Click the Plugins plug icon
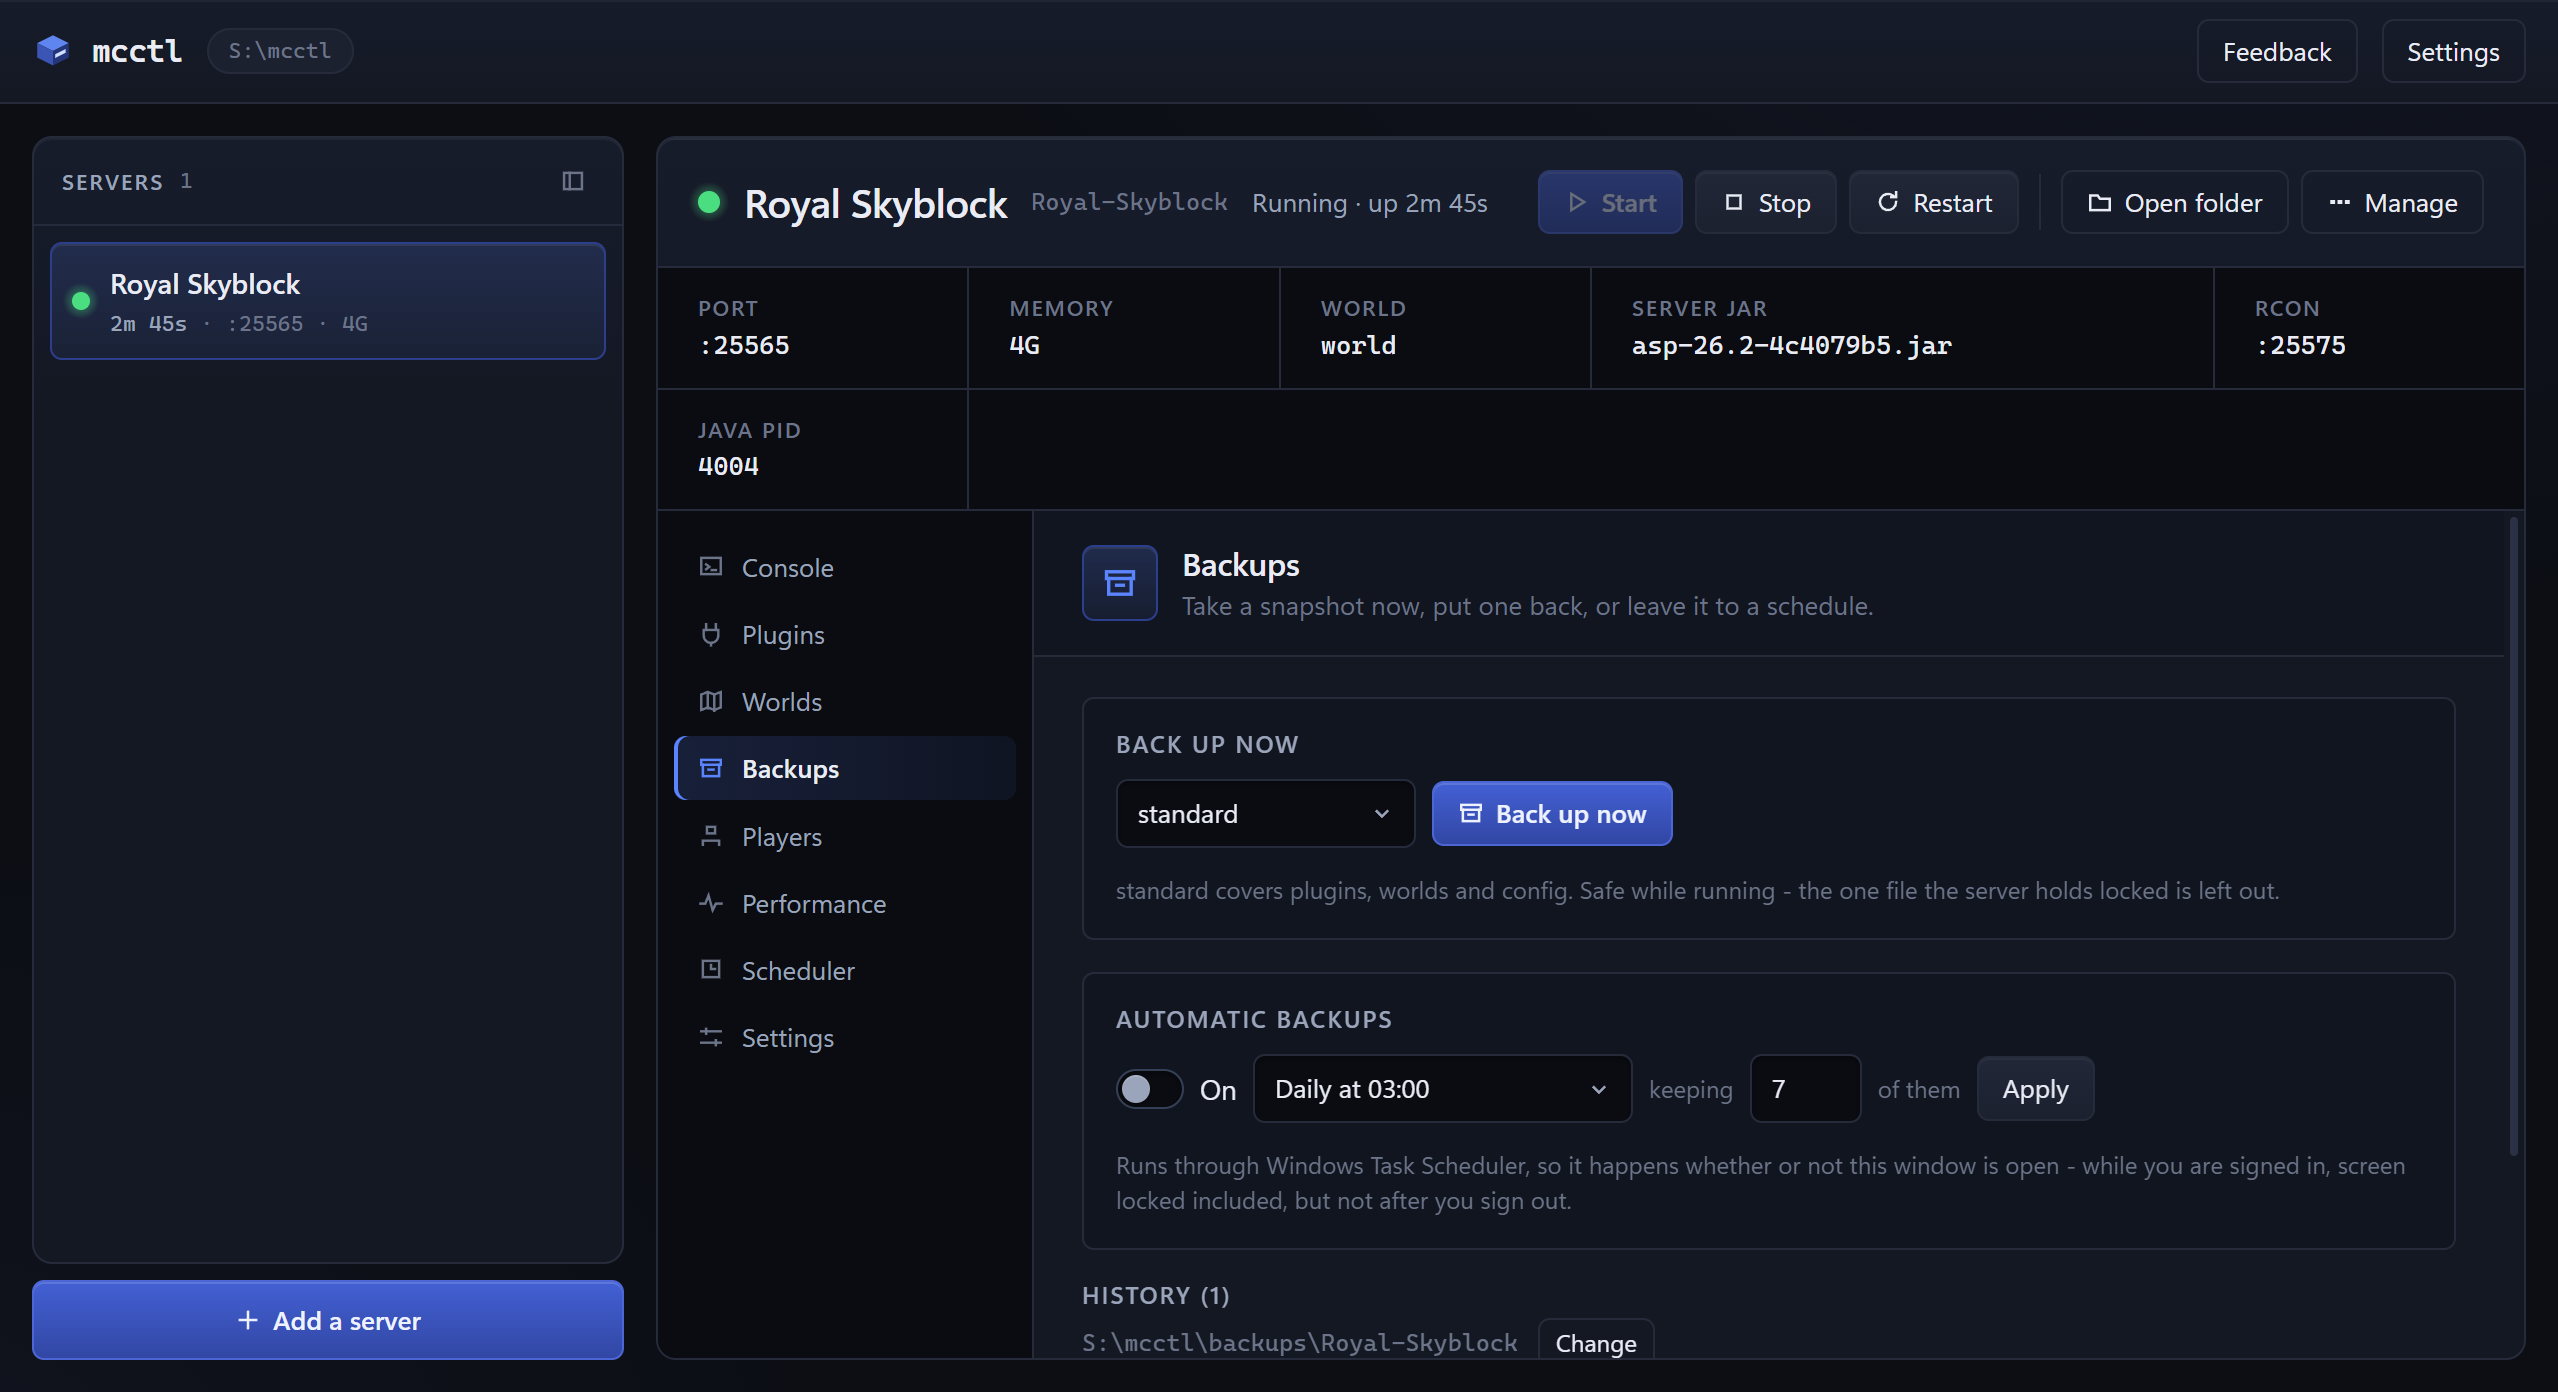The image size is (2558, 1392). pos(711,634)
